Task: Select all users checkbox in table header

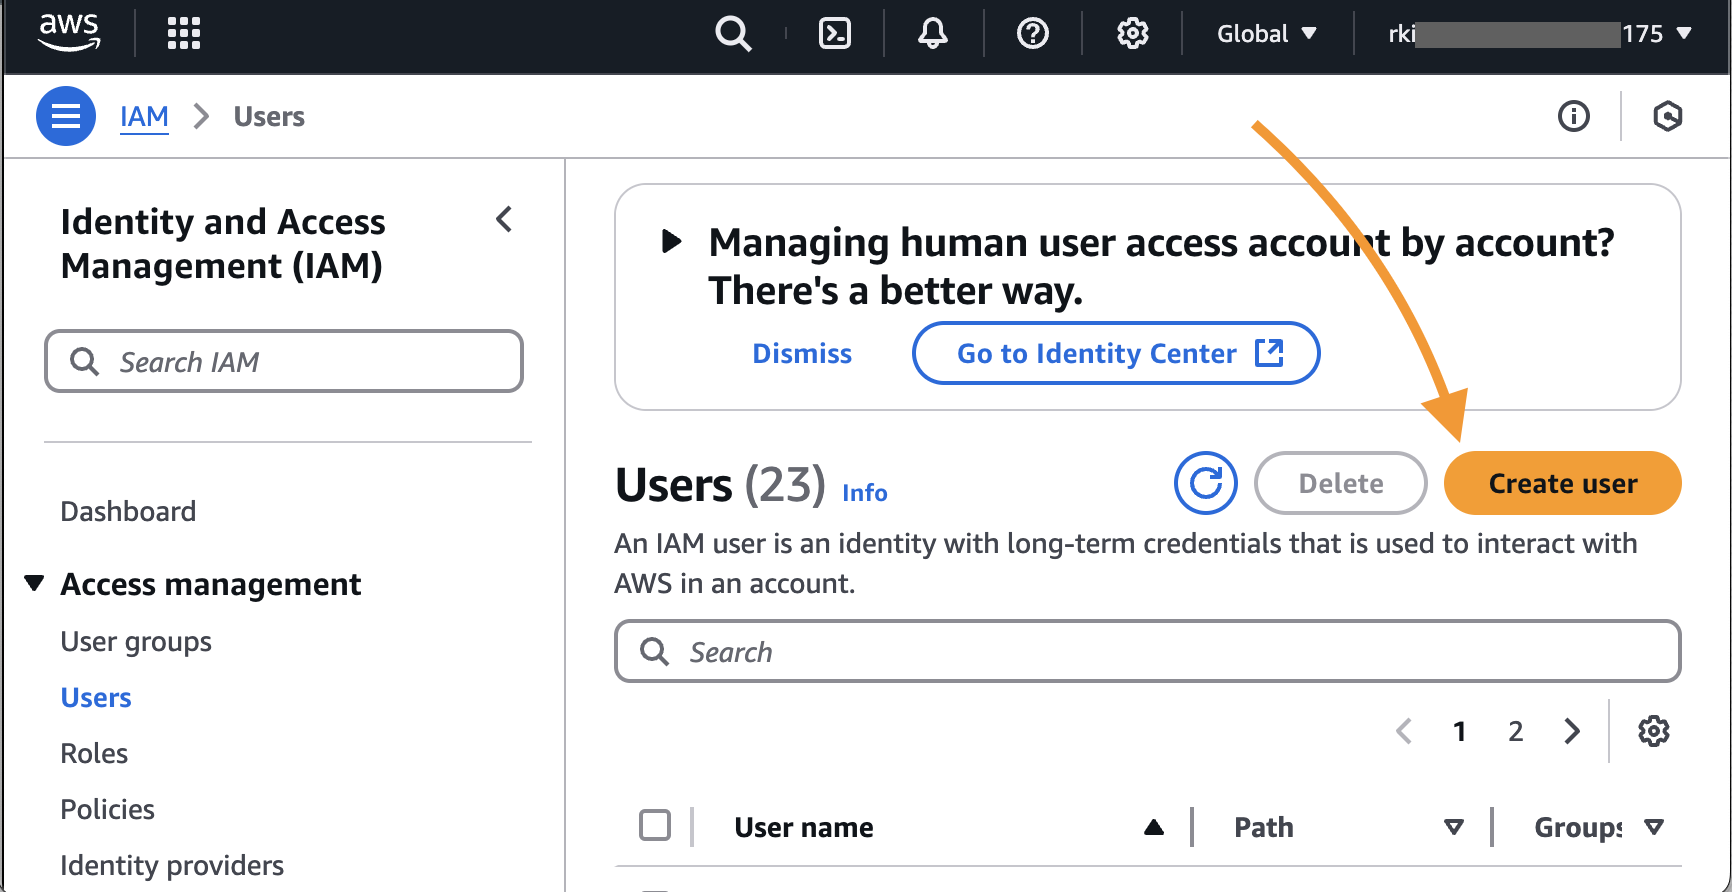Action: [x=655, y=825]
